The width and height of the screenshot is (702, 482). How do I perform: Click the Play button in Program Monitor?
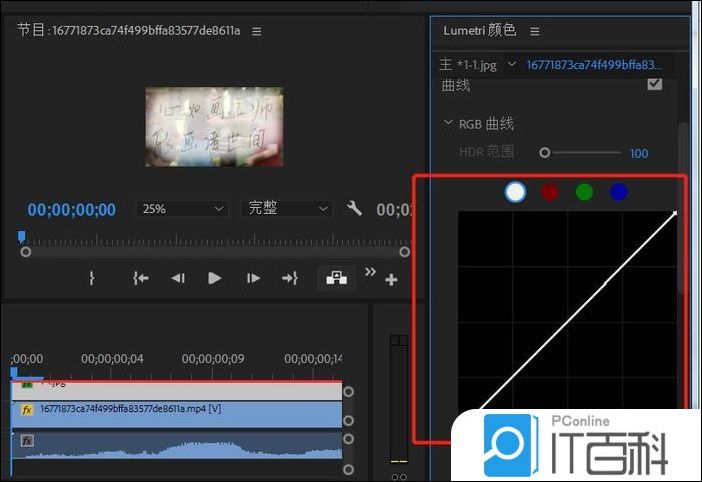(214, 279)
